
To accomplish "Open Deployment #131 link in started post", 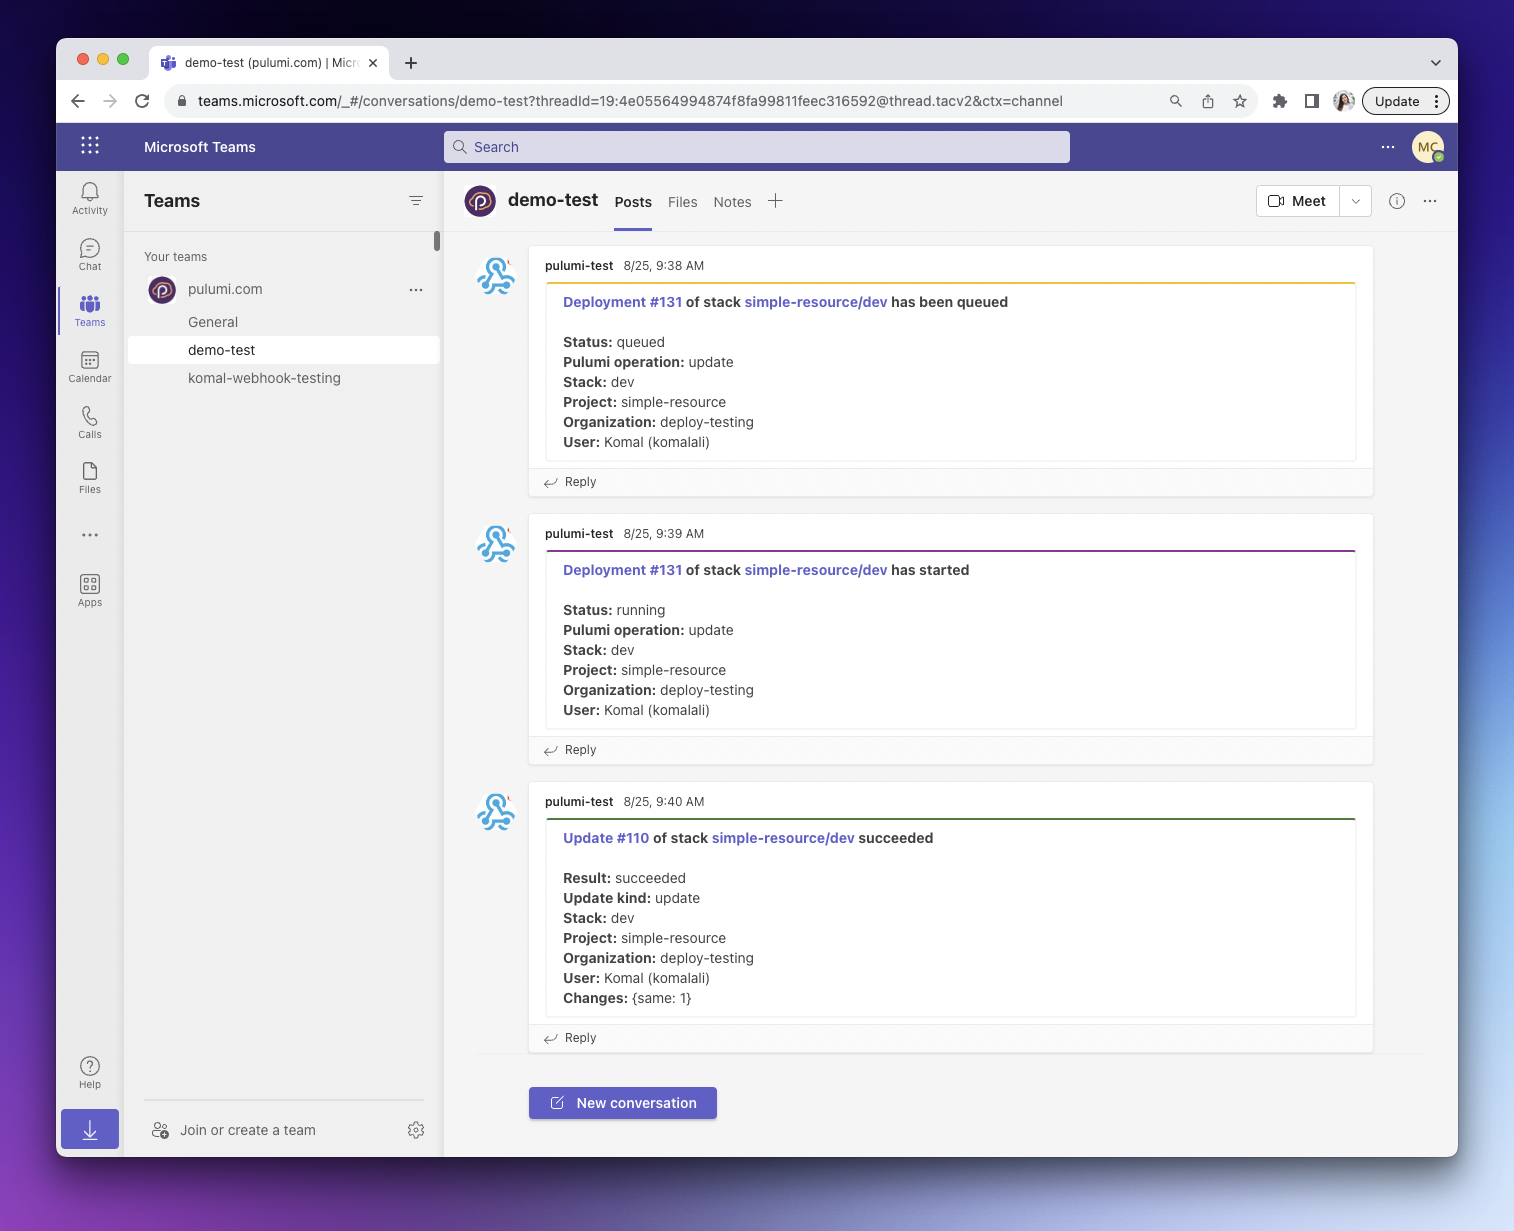I will pos(622,570).
